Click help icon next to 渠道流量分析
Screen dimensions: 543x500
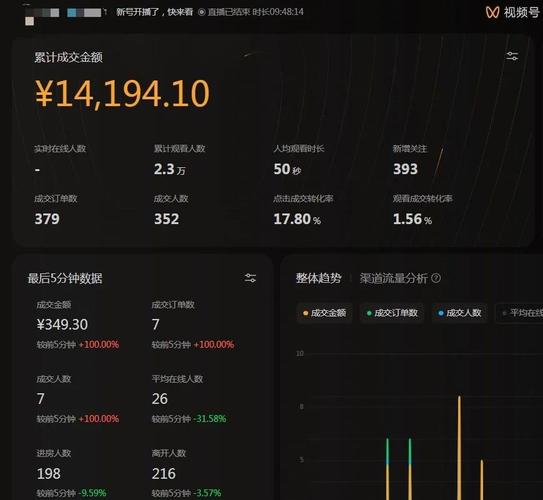(x=436, y=278)
